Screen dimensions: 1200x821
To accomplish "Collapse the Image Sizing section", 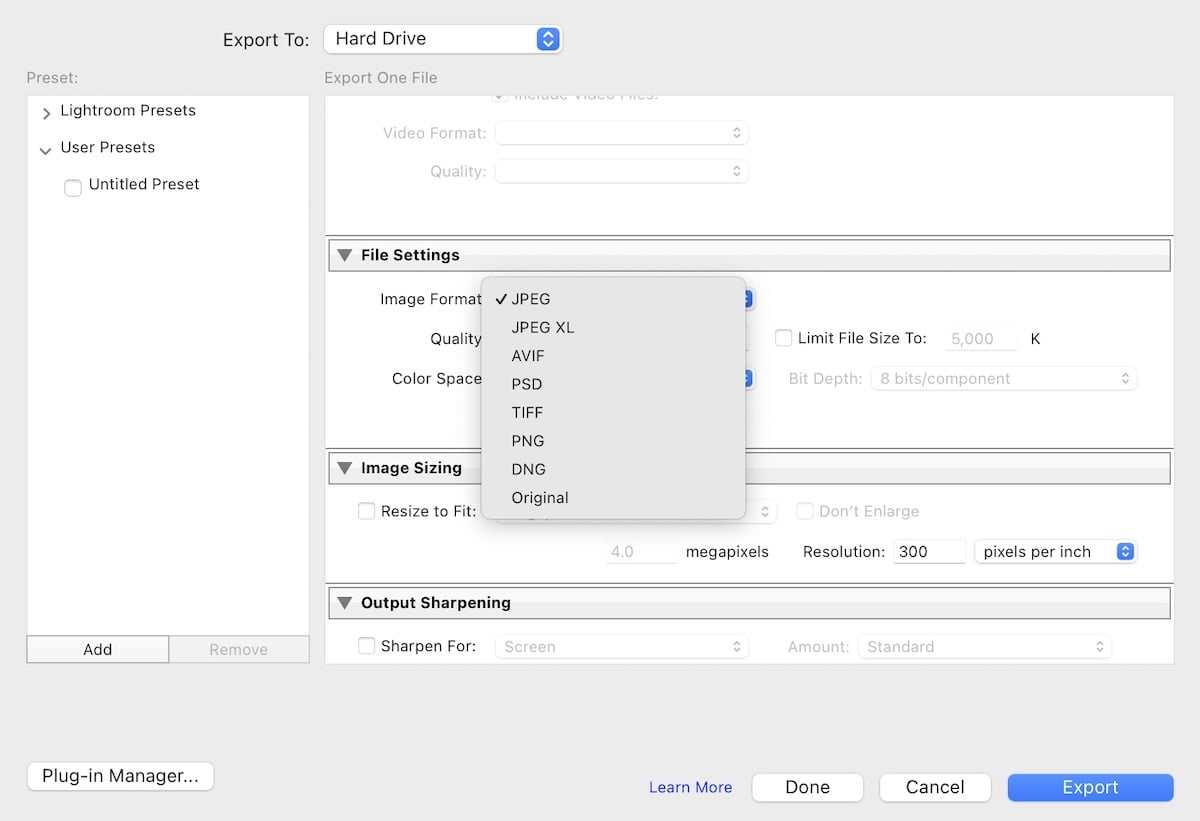I will point(345,467).
